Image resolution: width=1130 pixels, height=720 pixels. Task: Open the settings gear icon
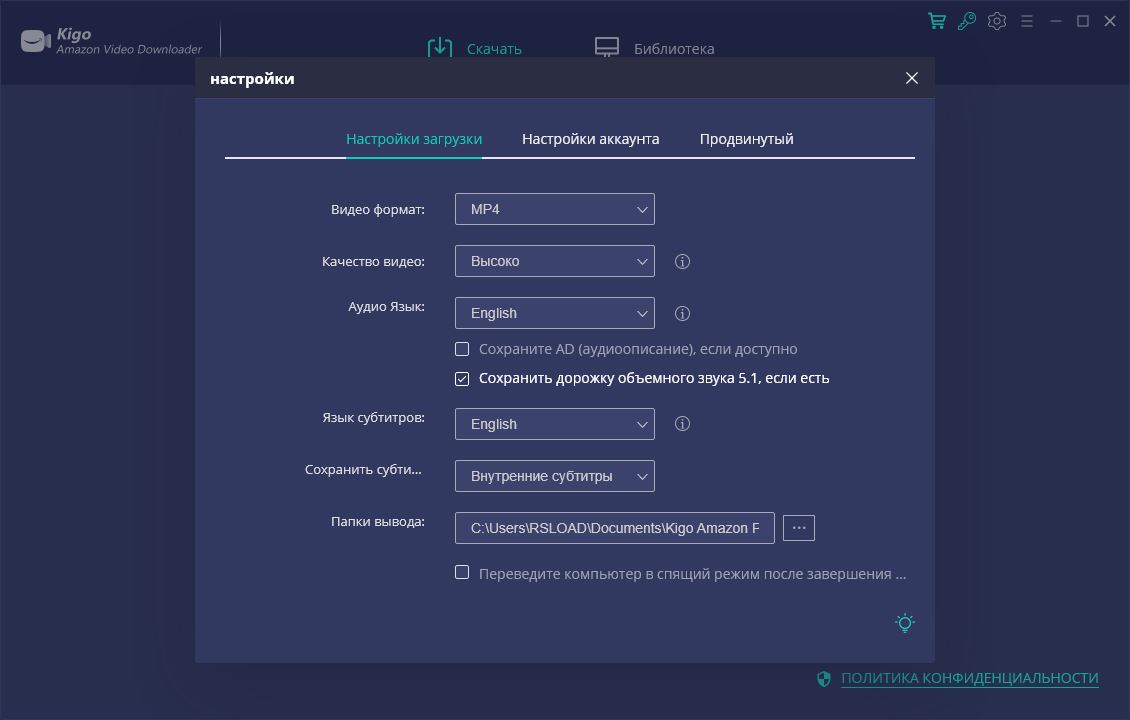pos(997,20)
